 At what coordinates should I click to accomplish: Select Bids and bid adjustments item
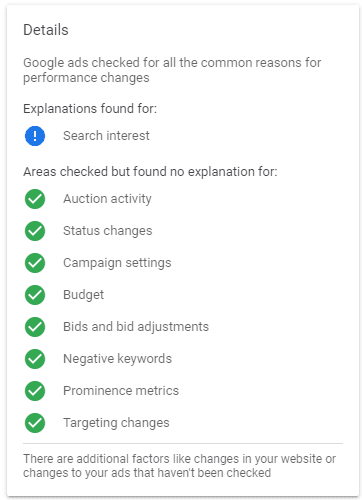tap(136, 327)
